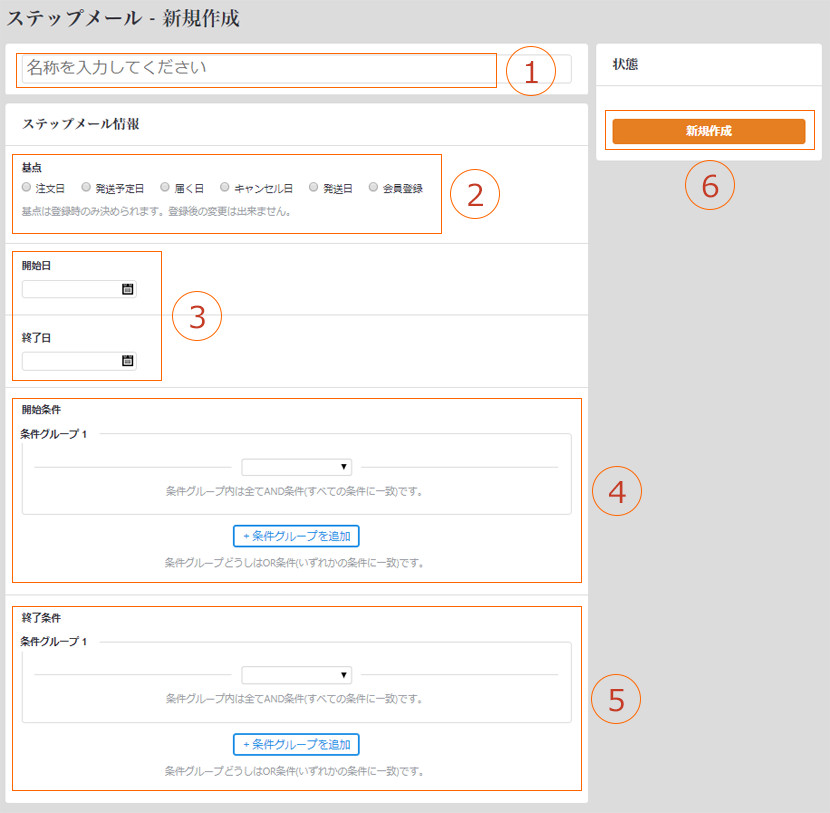Choose 発送予定日 as the base point
This screenshot has width=830, height=813.
tap(87, 187)
